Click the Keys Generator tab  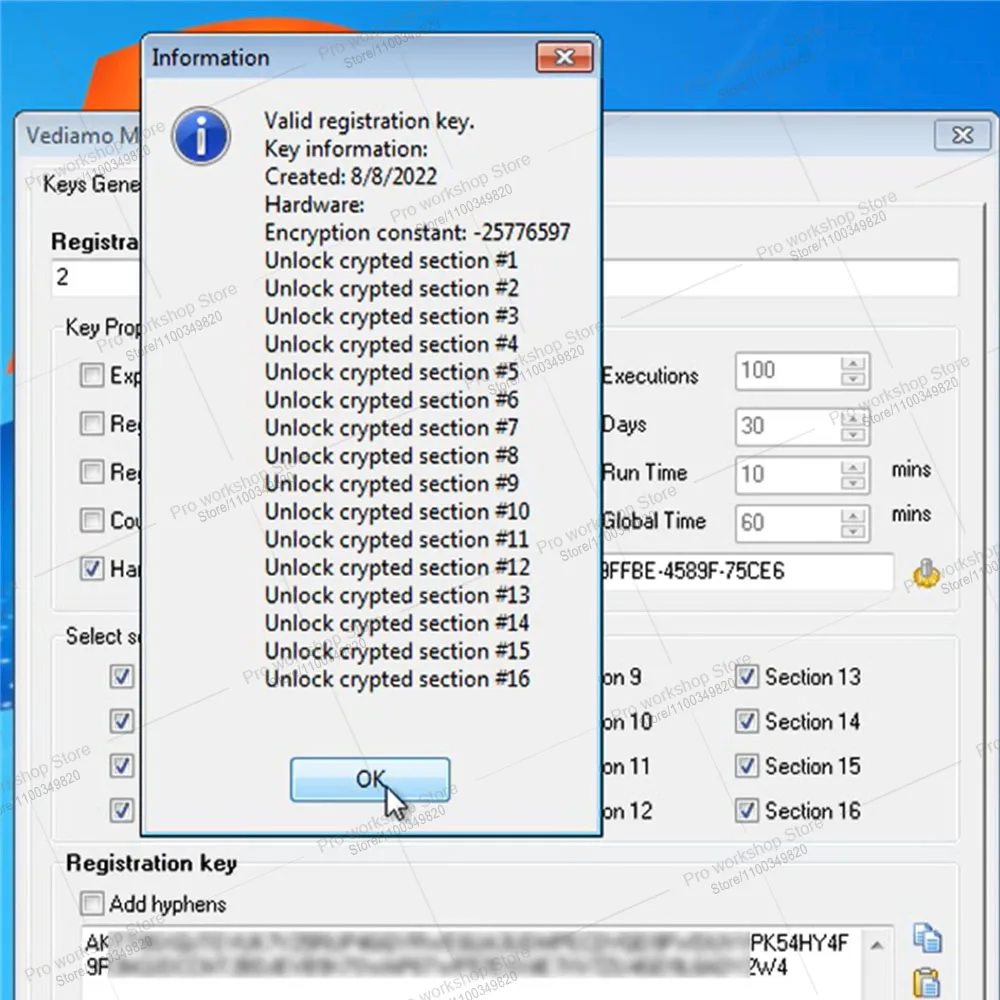(91, 184)
